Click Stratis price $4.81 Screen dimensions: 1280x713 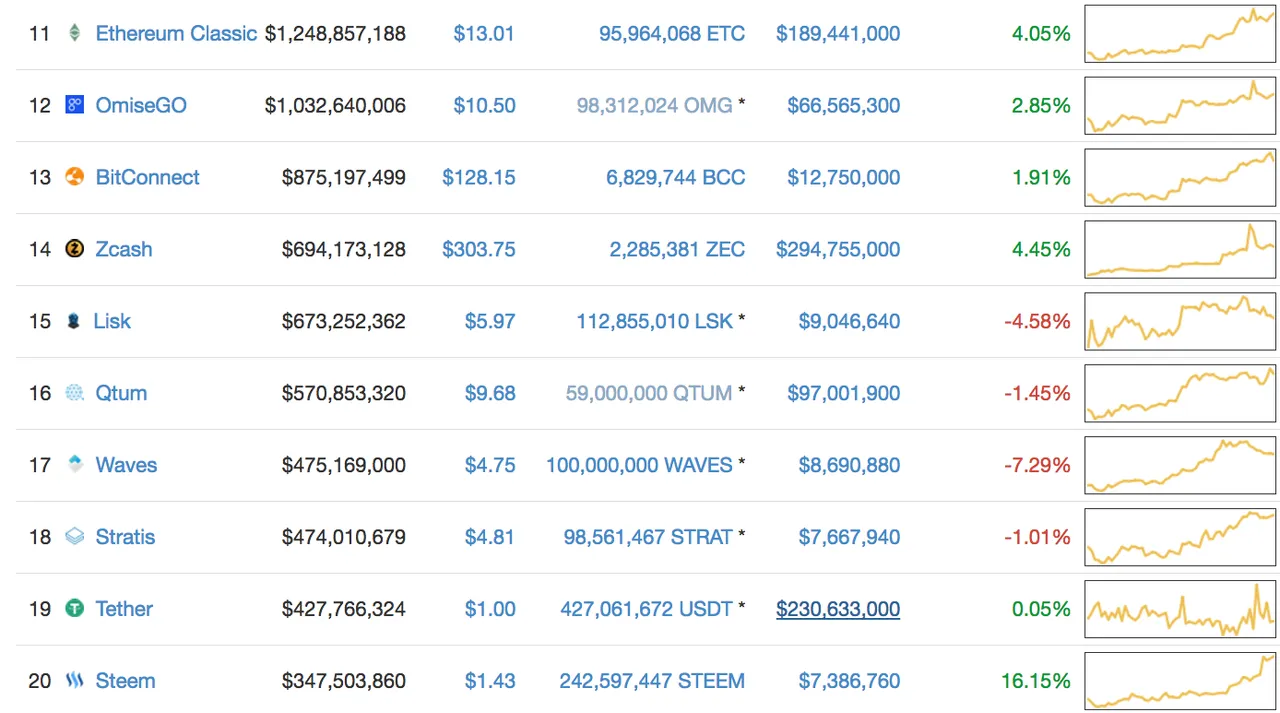pos(490,537)
